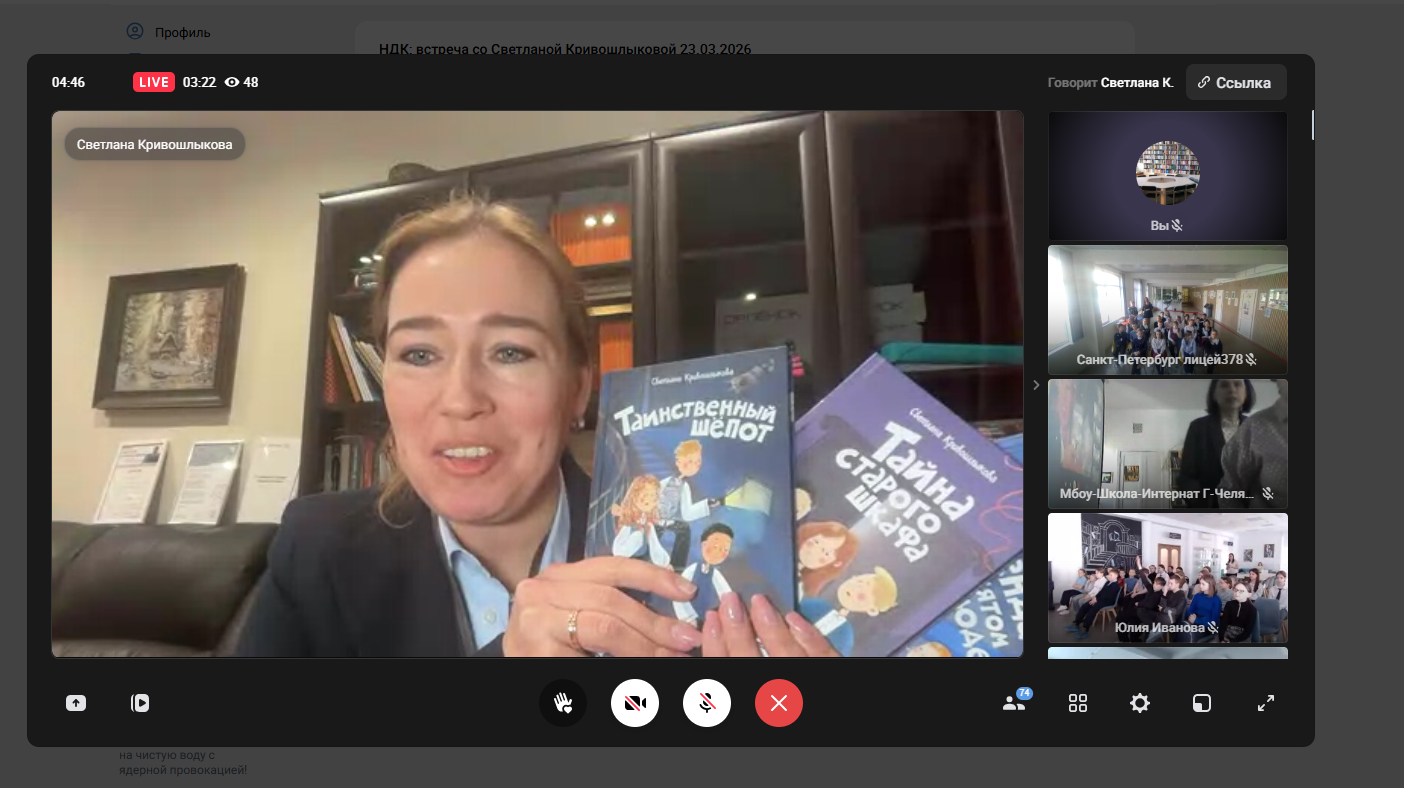The width and height of the screenshot is (1404, 788).
Task: Open Профиль in the left menu
Action: click(181, 32)
